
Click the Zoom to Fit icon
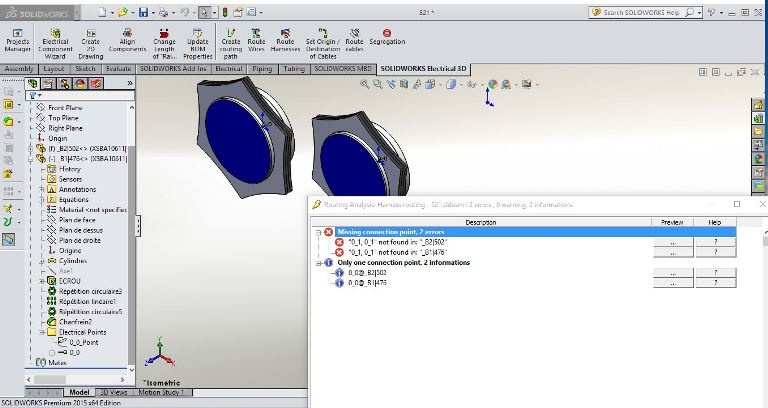364,84
